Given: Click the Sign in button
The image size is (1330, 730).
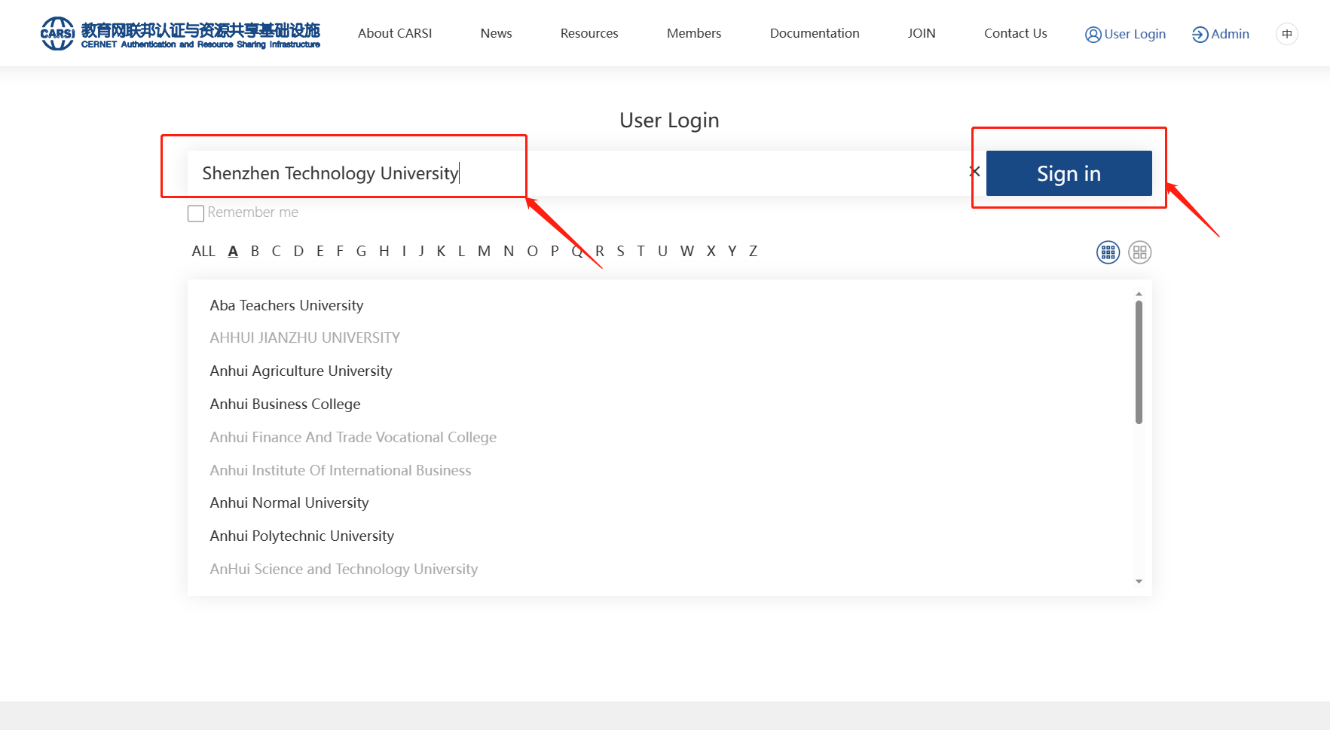Looking at the screenshot, I should point(1069,173).
